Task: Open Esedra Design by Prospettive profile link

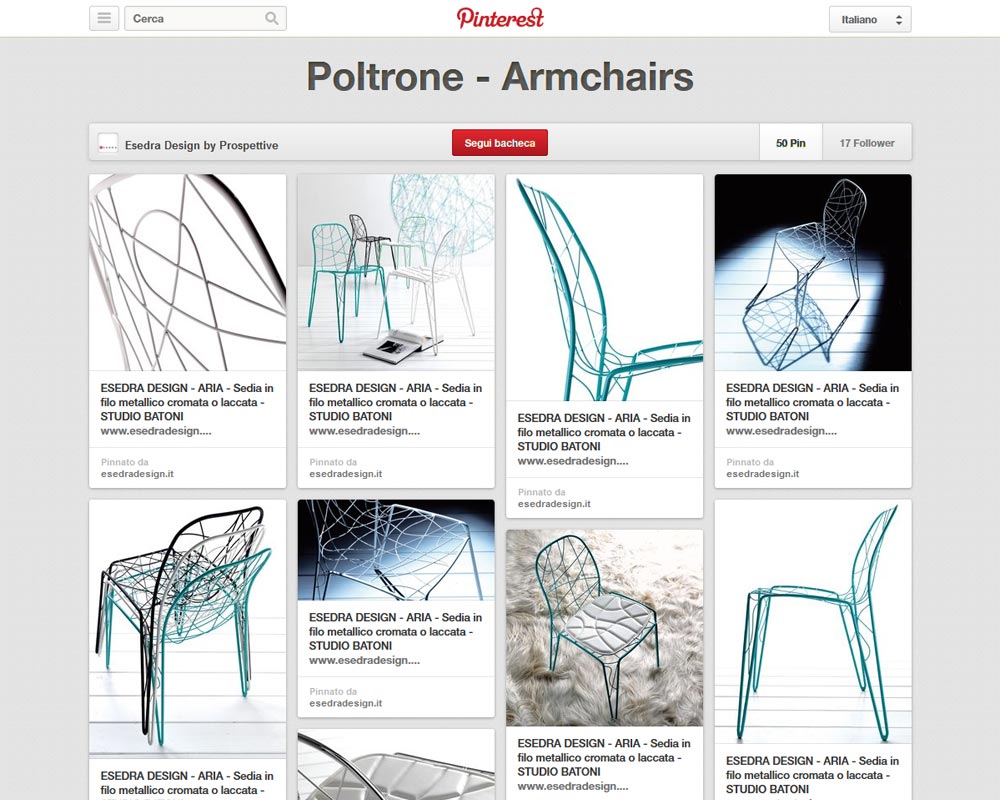Action: pos(201,145)
